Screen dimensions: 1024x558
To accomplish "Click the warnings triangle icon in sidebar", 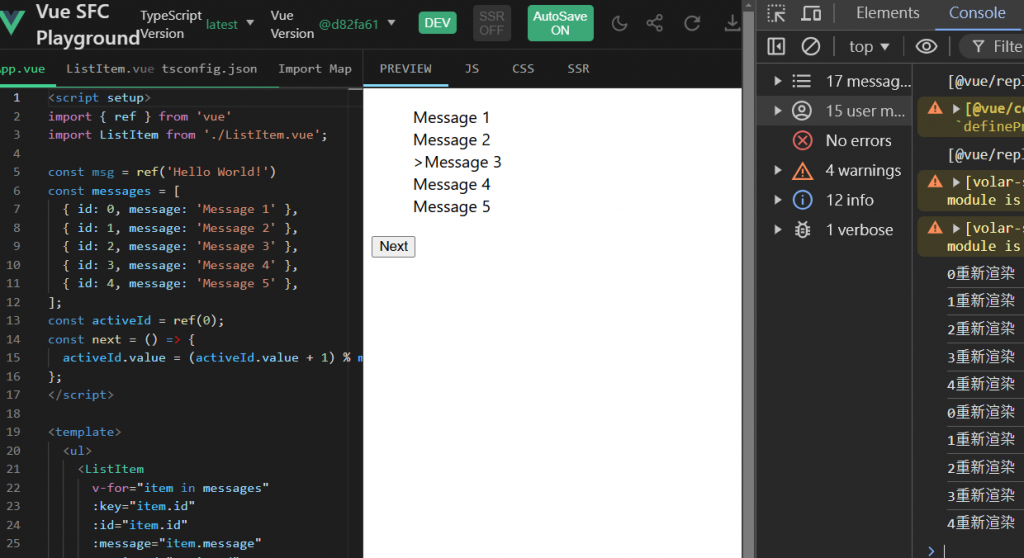I will point(802,171).
